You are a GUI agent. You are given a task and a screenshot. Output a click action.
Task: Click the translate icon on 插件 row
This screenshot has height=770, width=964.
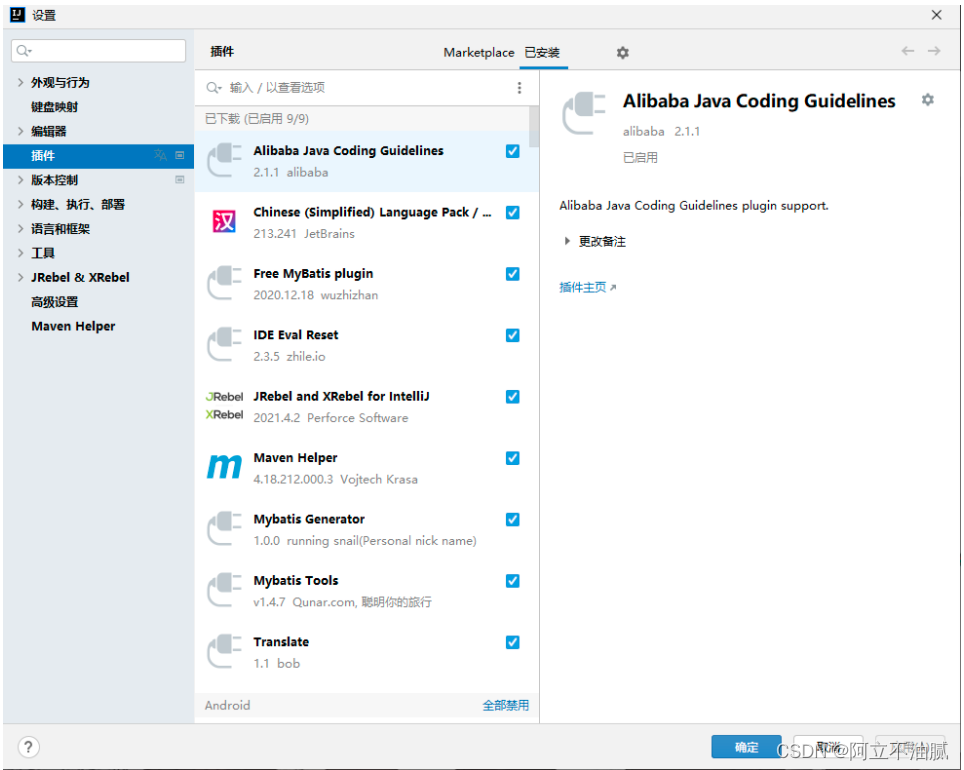pos(160,155)
